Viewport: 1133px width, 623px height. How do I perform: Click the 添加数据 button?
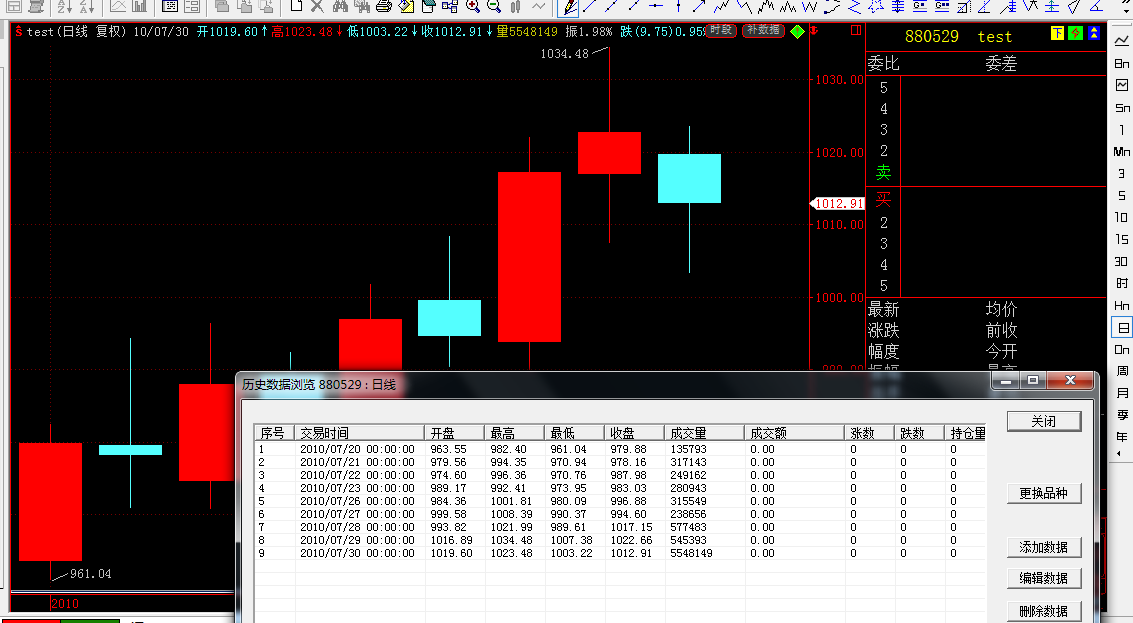point(1043,548)
